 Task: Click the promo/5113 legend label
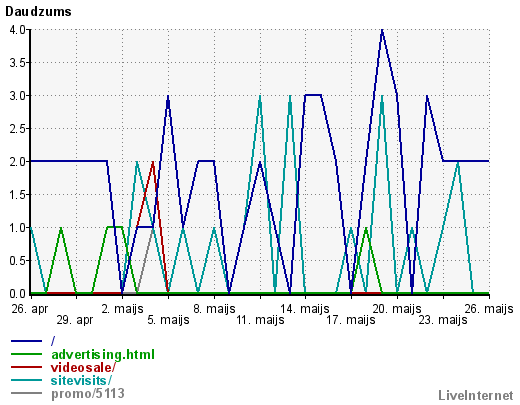point(88,394)
